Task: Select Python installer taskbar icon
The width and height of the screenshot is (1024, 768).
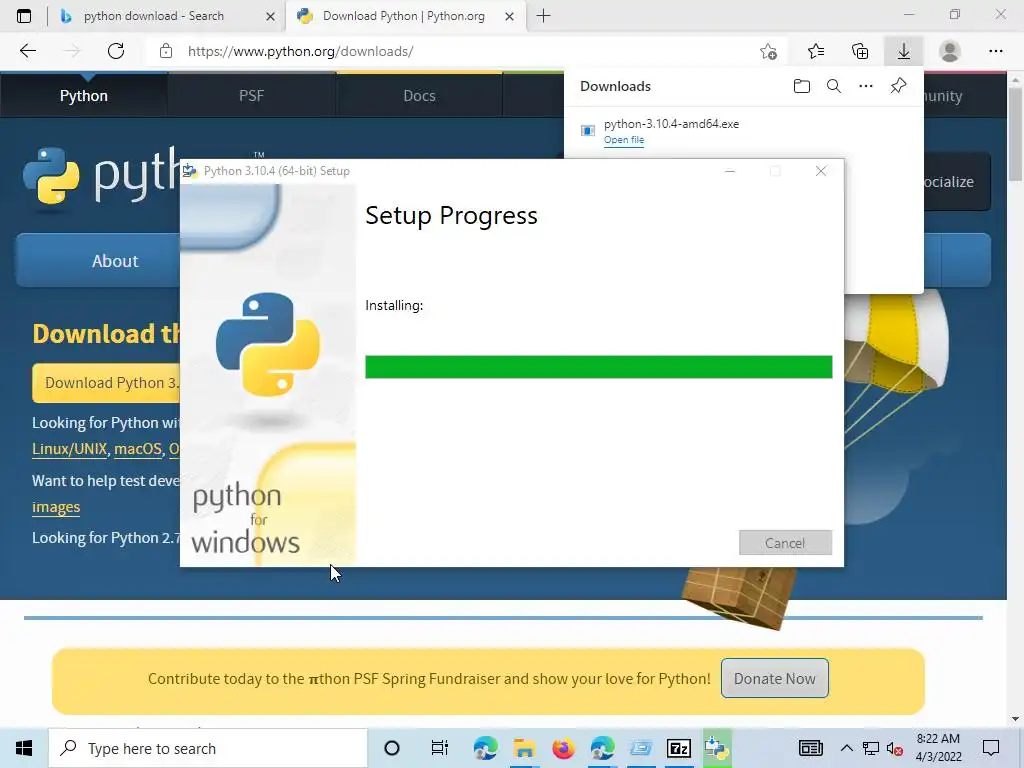Action: tap(717, 748)
